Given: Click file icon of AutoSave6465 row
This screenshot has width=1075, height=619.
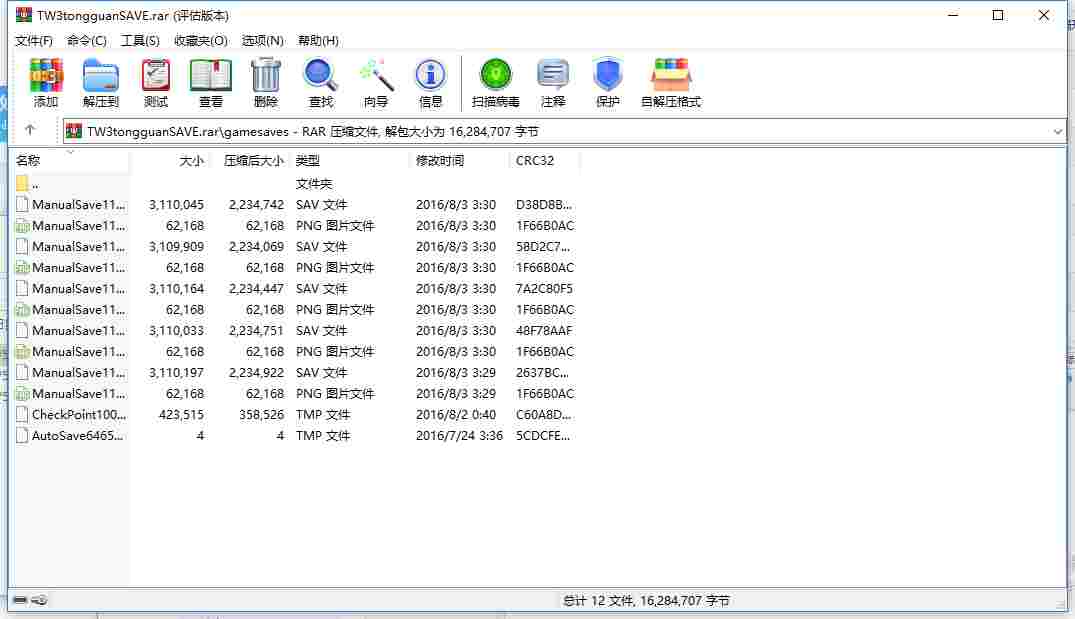Looking at the screenshot, I should point(22,435).
